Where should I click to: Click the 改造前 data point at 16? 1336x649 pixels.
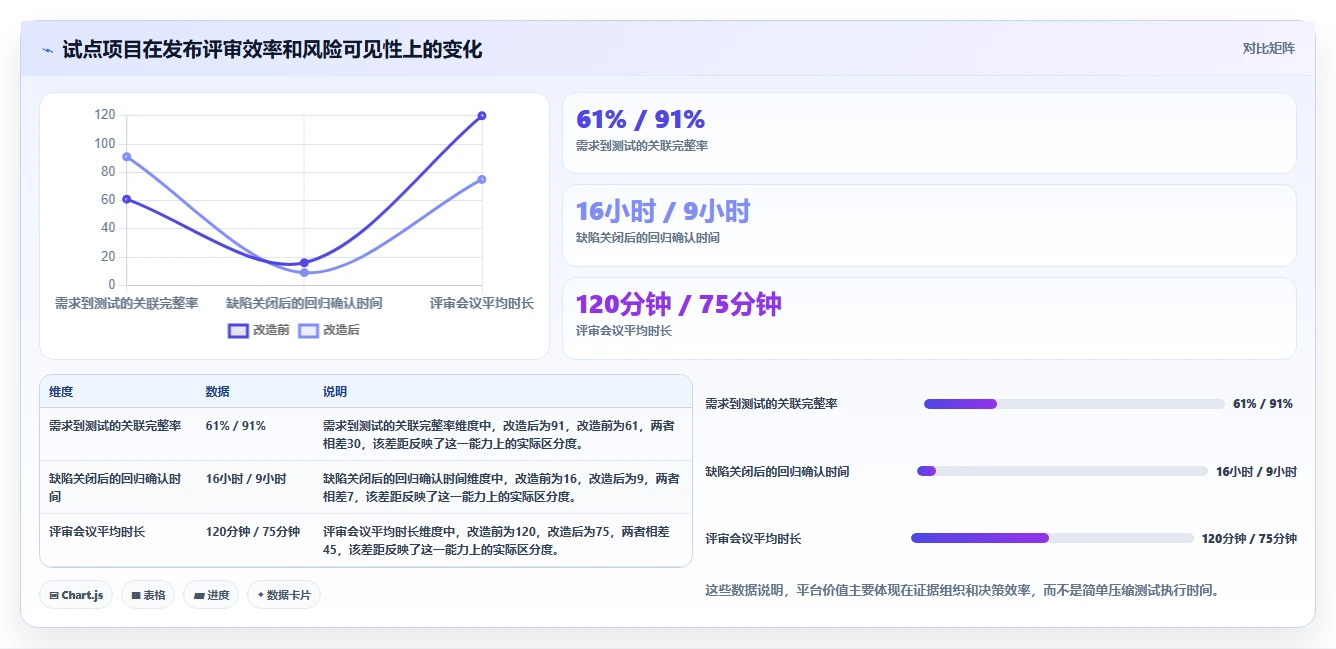[x=304, y=263]
